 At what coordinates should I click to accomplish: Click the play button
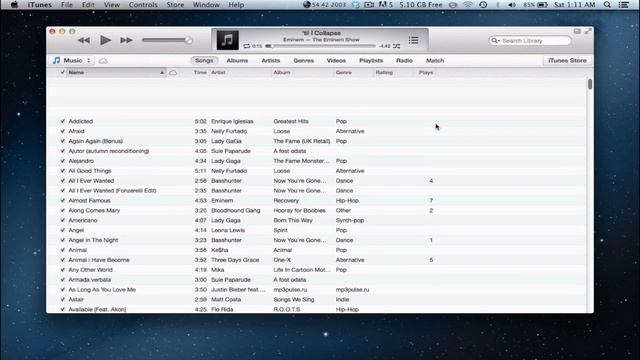pyautogui.click(x=105, y=40)
